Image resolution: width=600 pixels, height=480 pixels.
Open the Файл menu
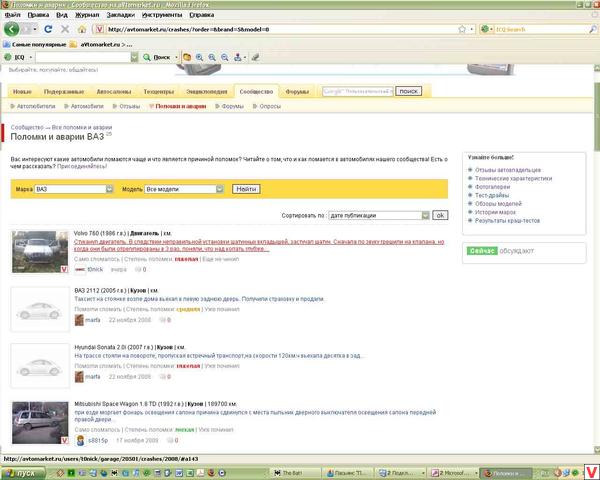click(13, 15)
